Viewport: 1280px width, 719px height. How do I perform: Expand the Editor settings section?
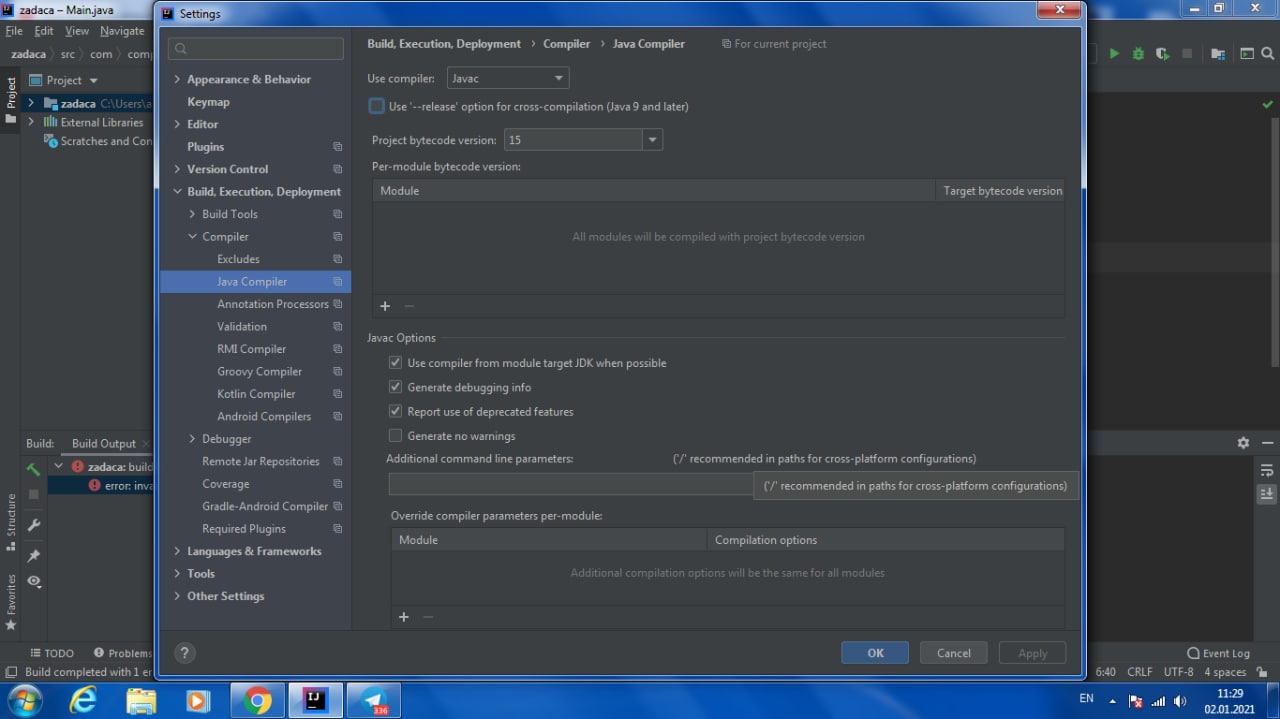177,124
